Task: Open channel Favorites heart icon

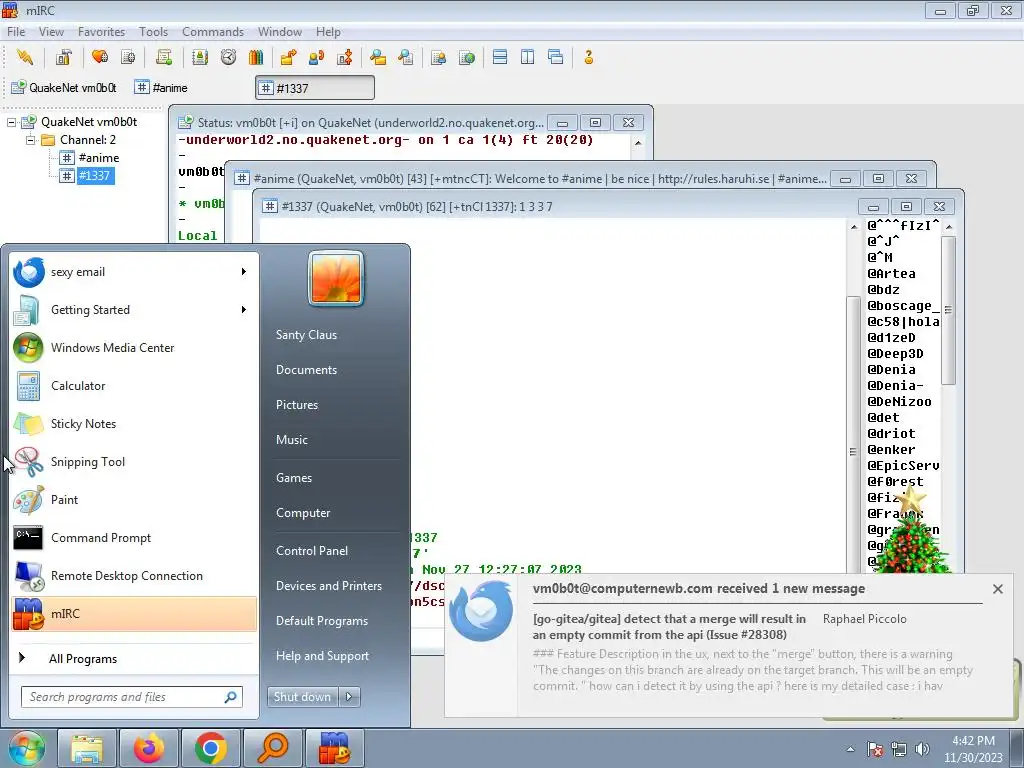Action: (x=100, y=57)
